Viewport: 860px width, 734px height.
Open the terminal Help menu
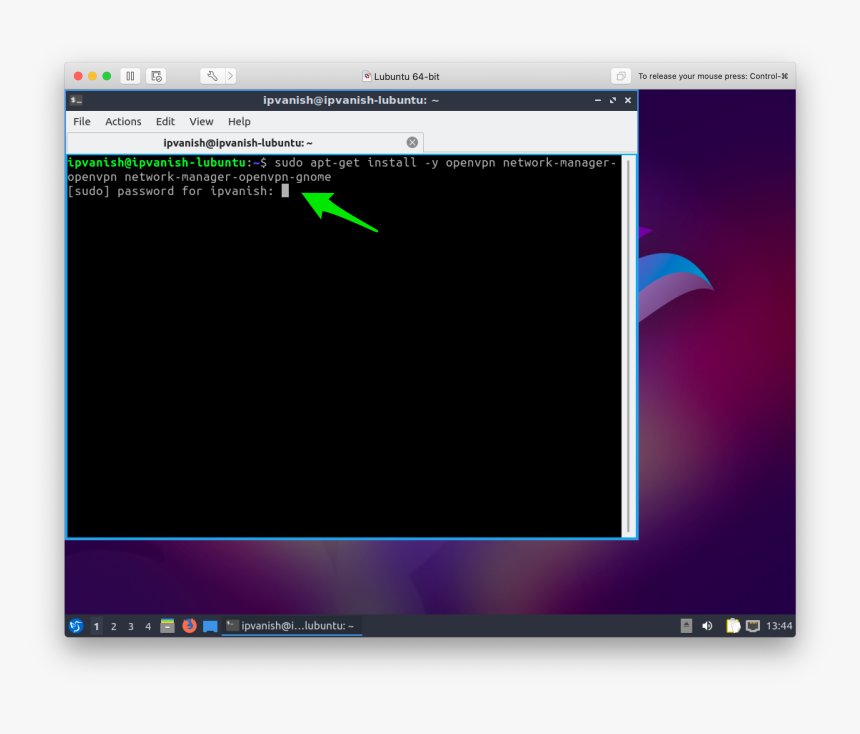click(239, 121)
